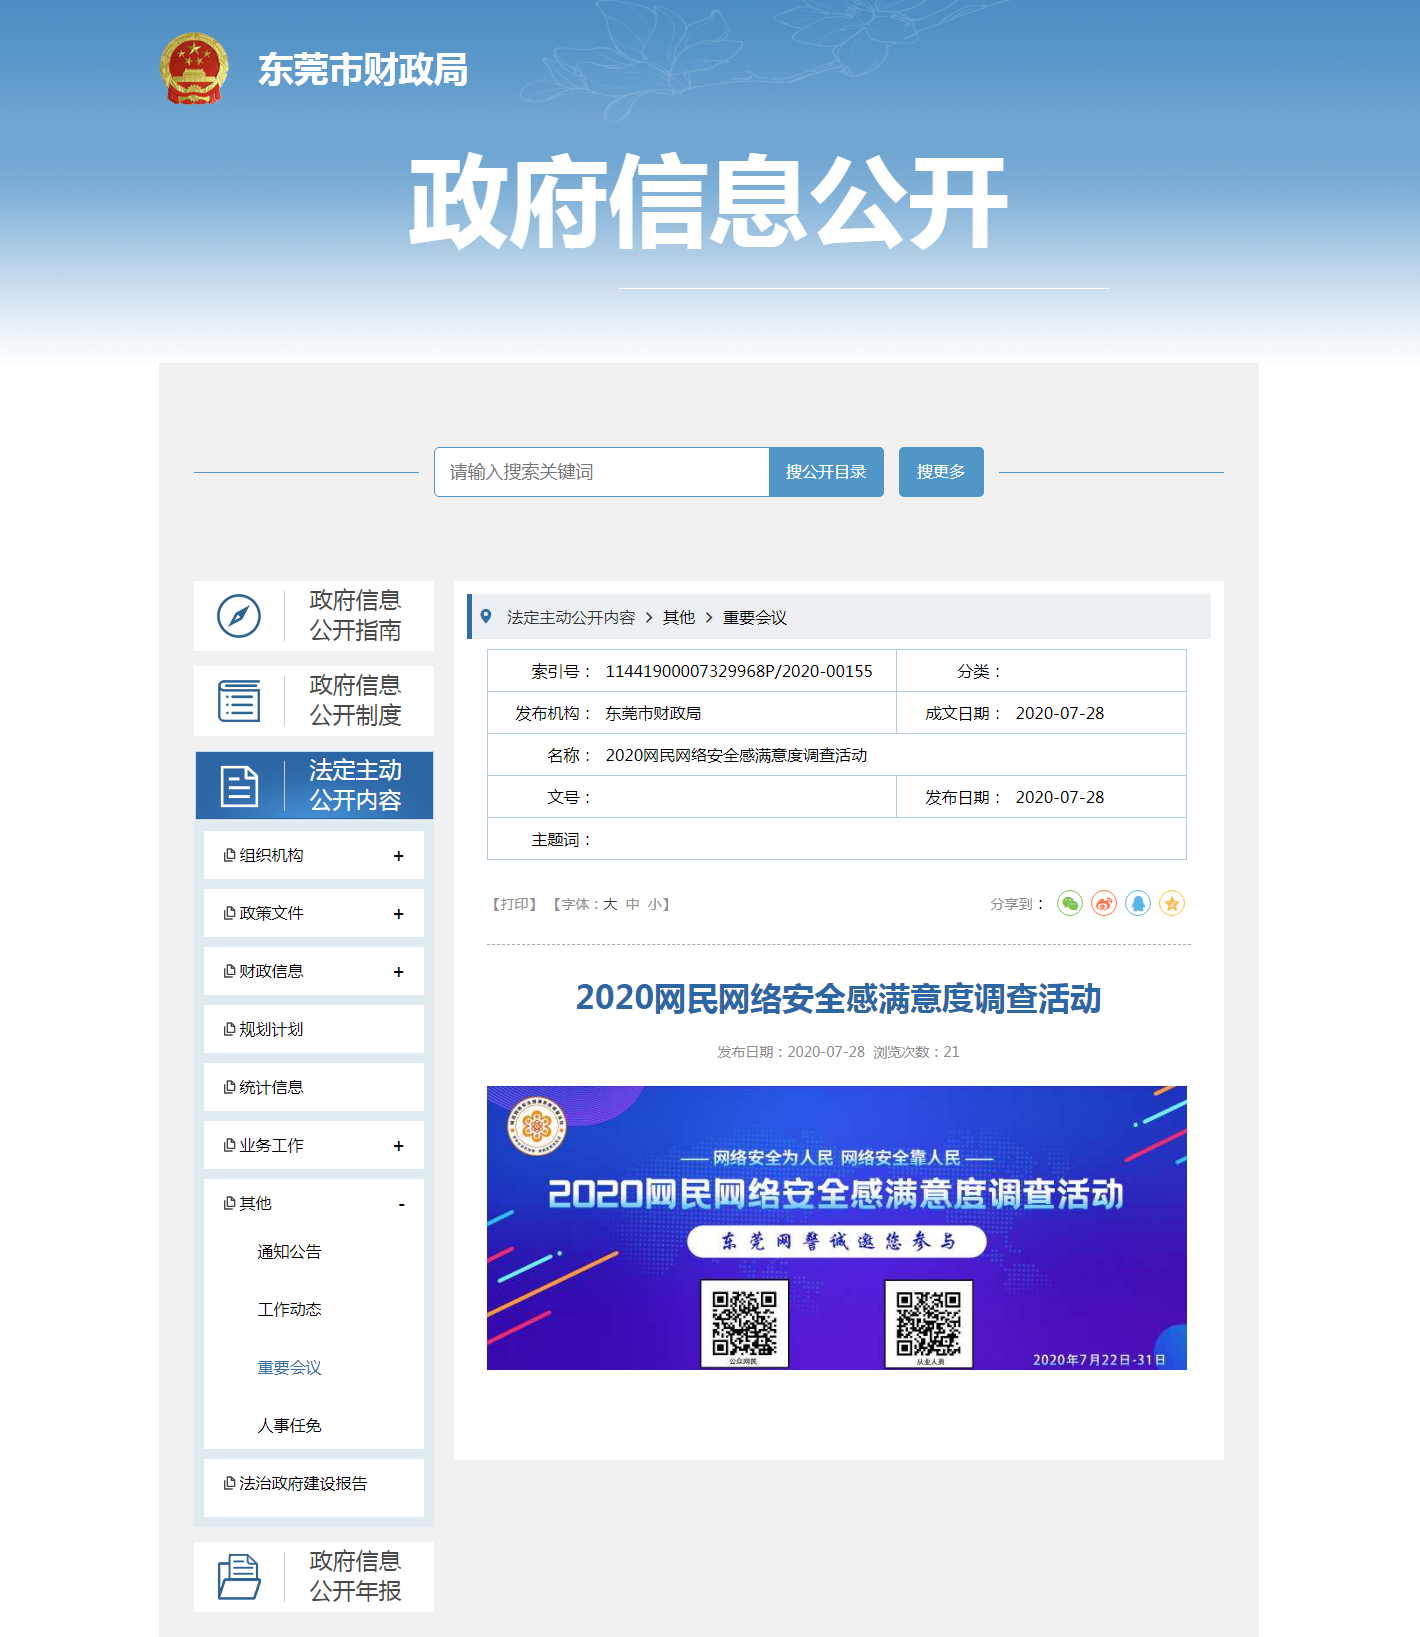Click the folder icon for 政府信息公开年报

(239, 1577)
